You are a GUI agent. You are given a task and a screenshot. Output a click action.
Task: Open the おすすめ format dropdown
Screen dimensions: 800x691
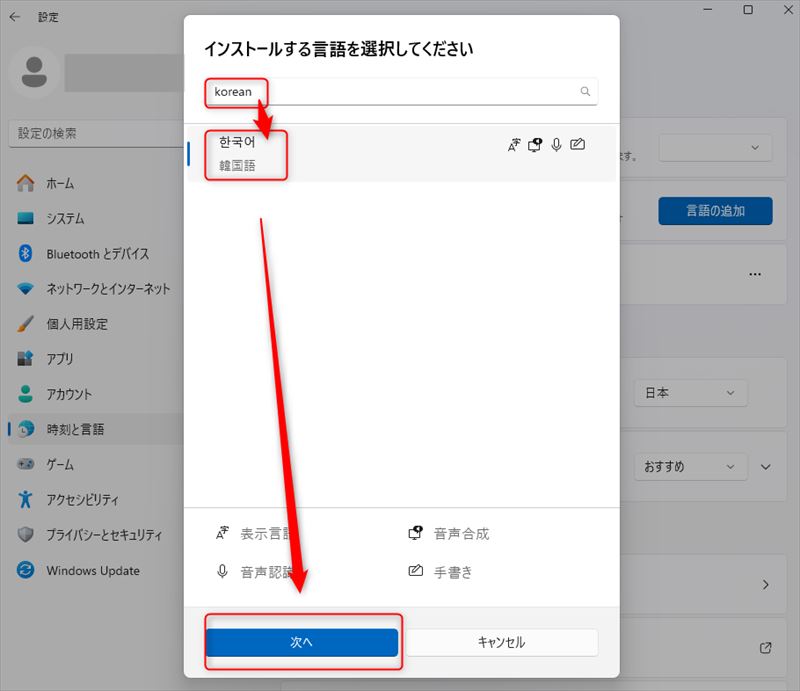(x=690, y=467)
